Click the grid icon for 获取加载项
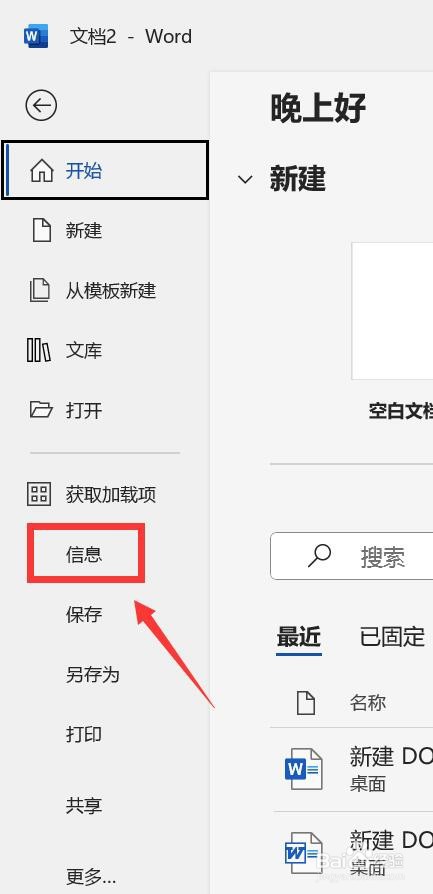Image resolution: width=433 pixels, height=894 pixels. [x=39, y=494]
